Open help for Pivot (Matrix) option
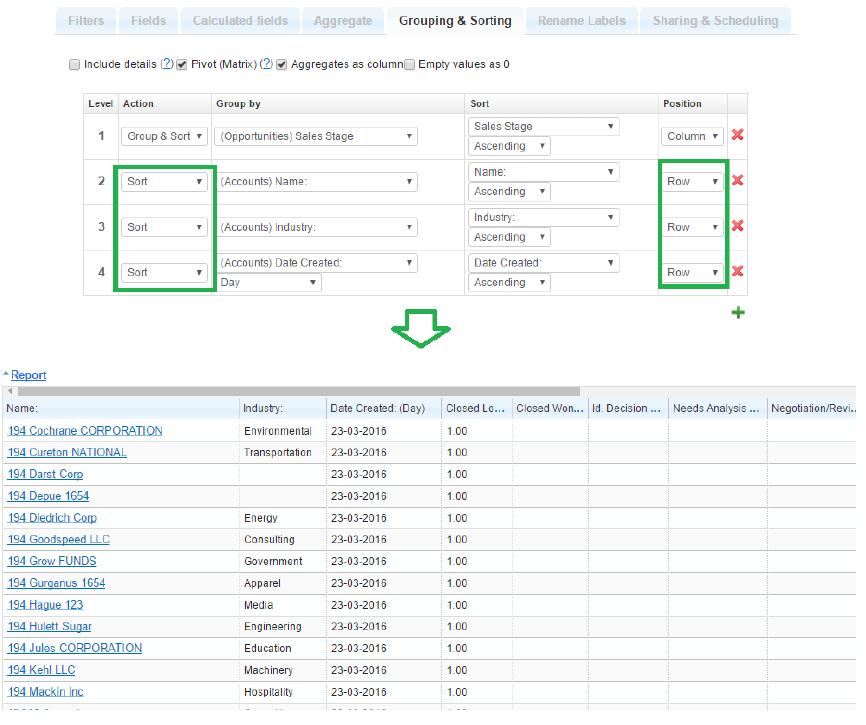 (x=266, y=64)
